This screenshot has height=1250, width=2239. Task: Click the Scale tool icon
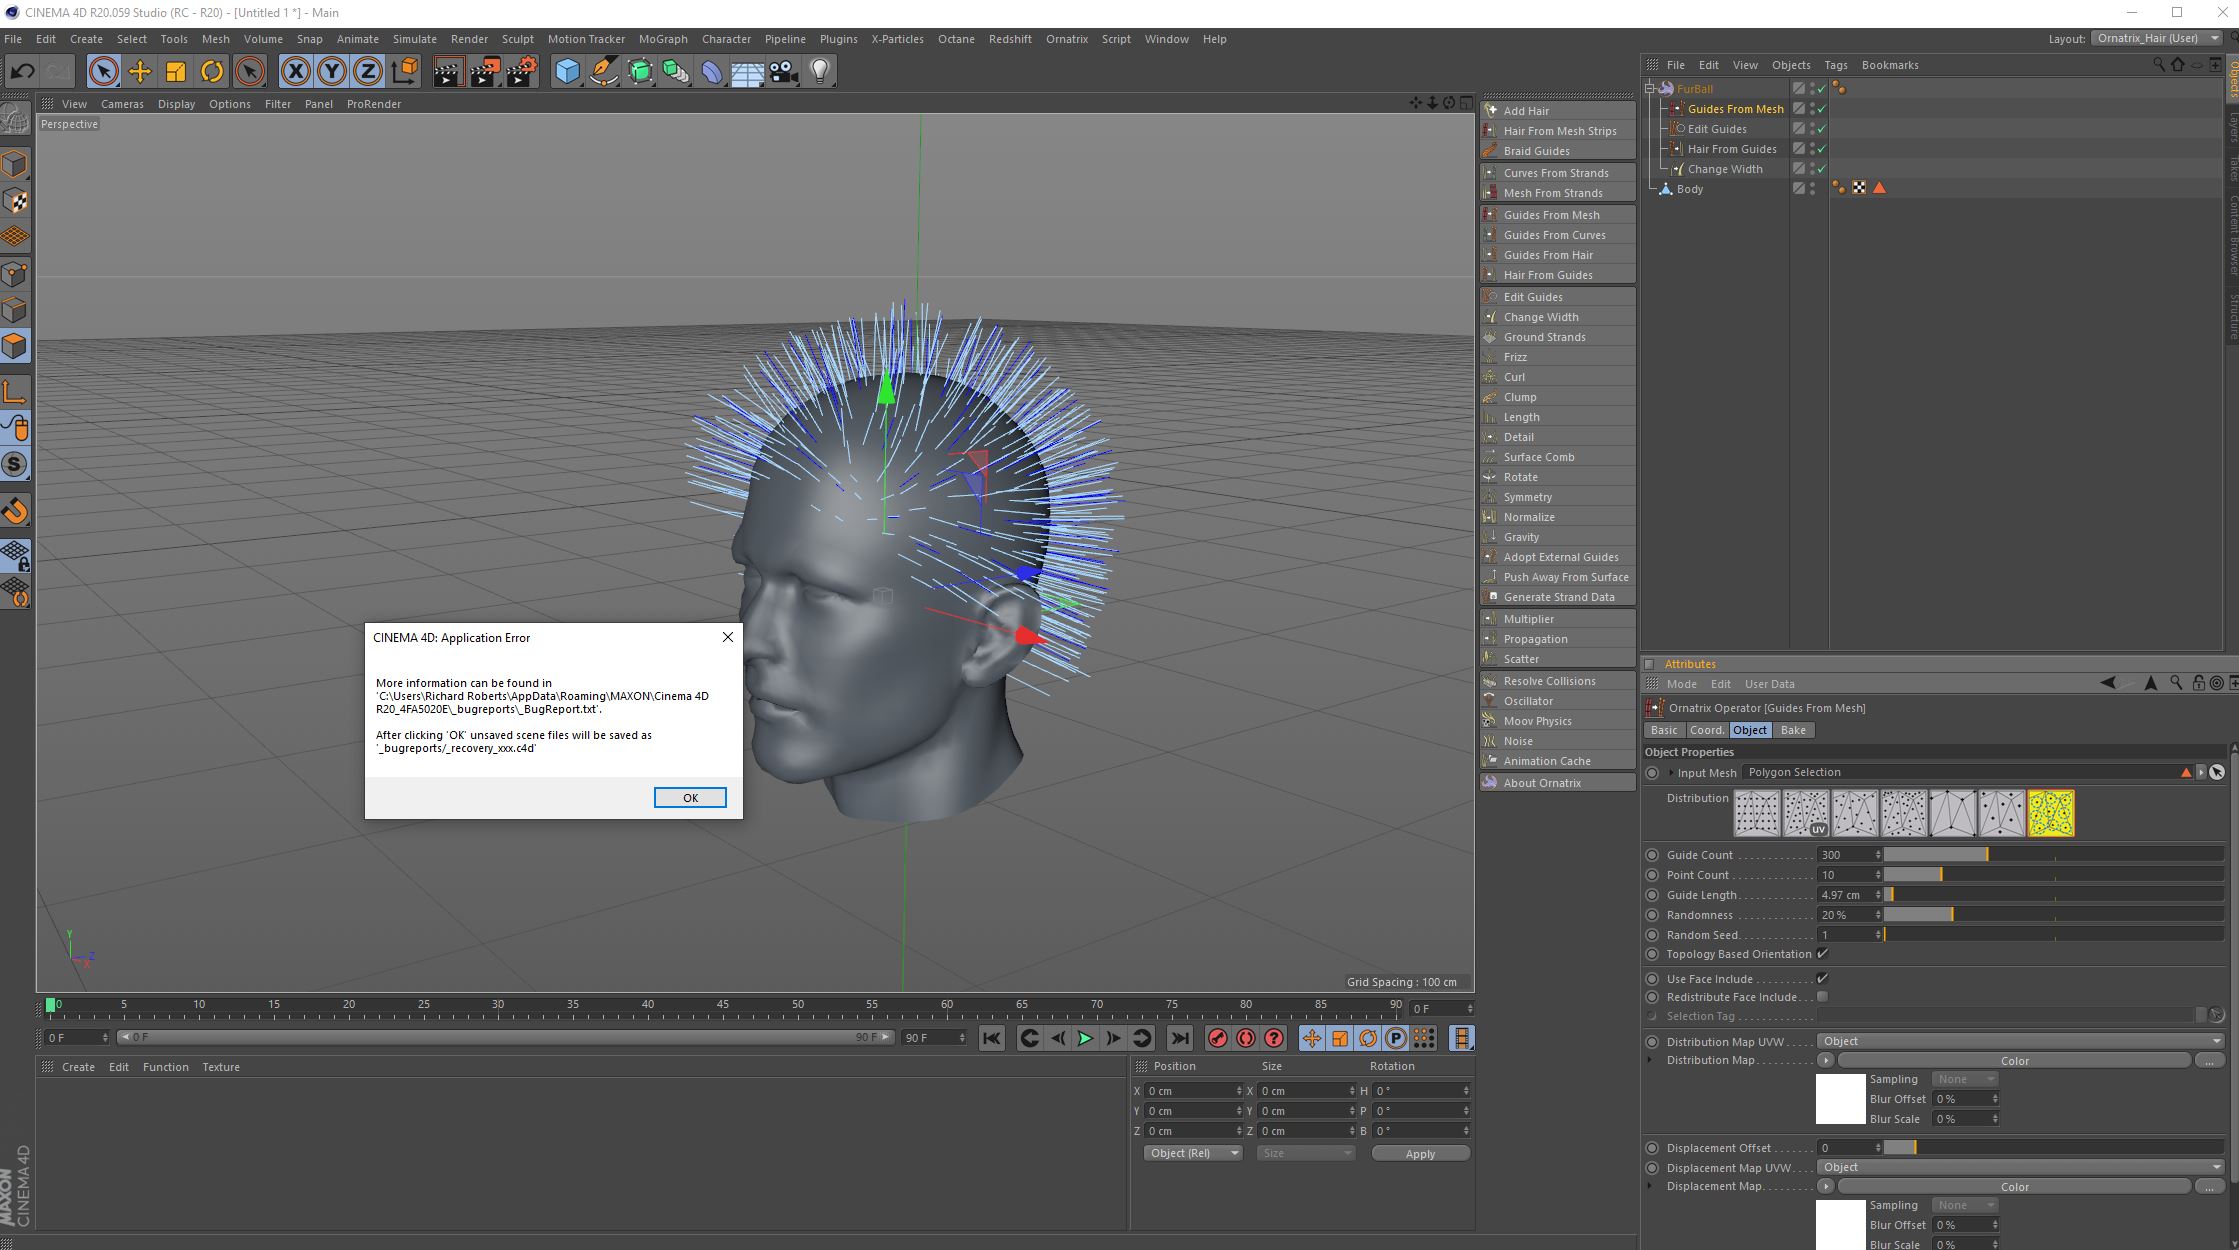(176, 71)
